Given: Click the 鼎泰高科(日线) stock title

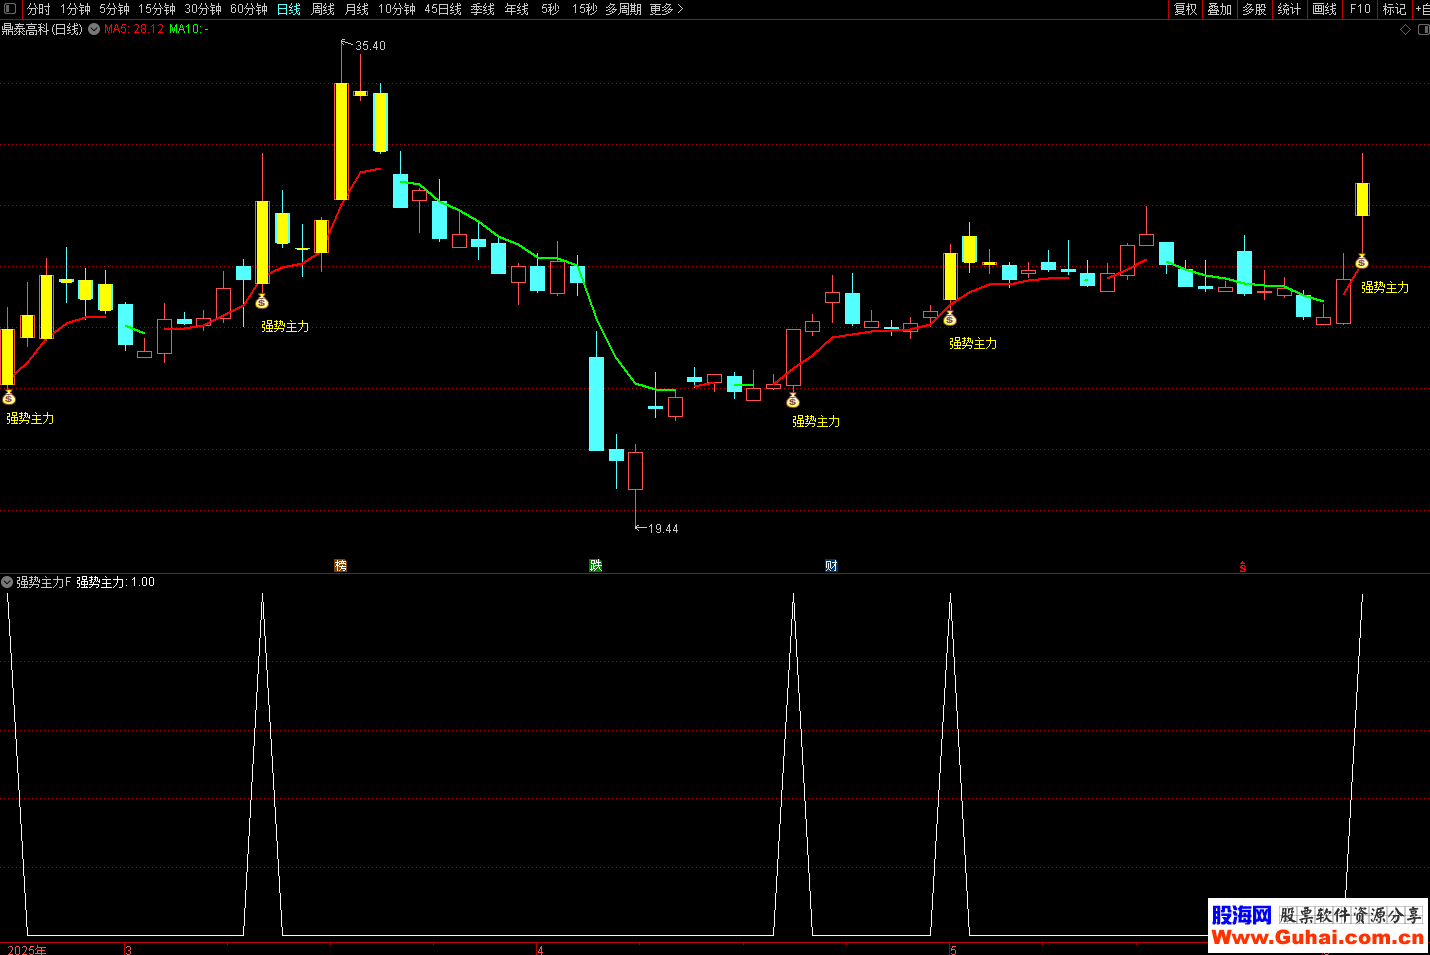Looking at the screenshot, I should 42,29.
